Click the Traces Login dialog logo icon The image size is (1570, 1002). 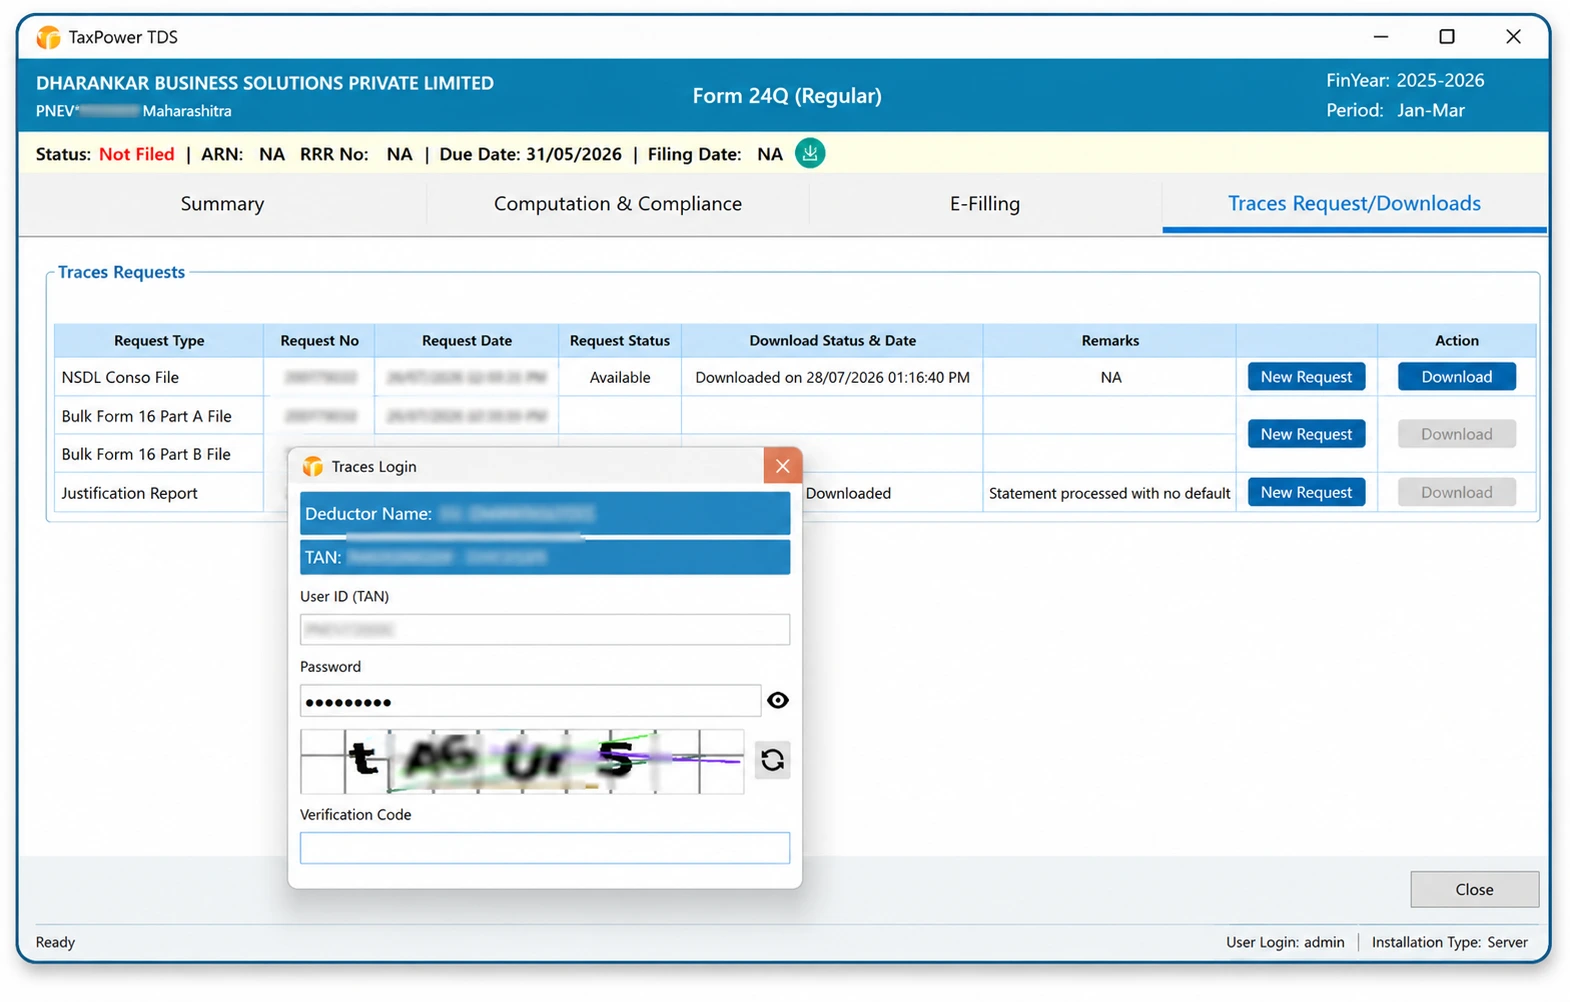(x=313, y=466)
